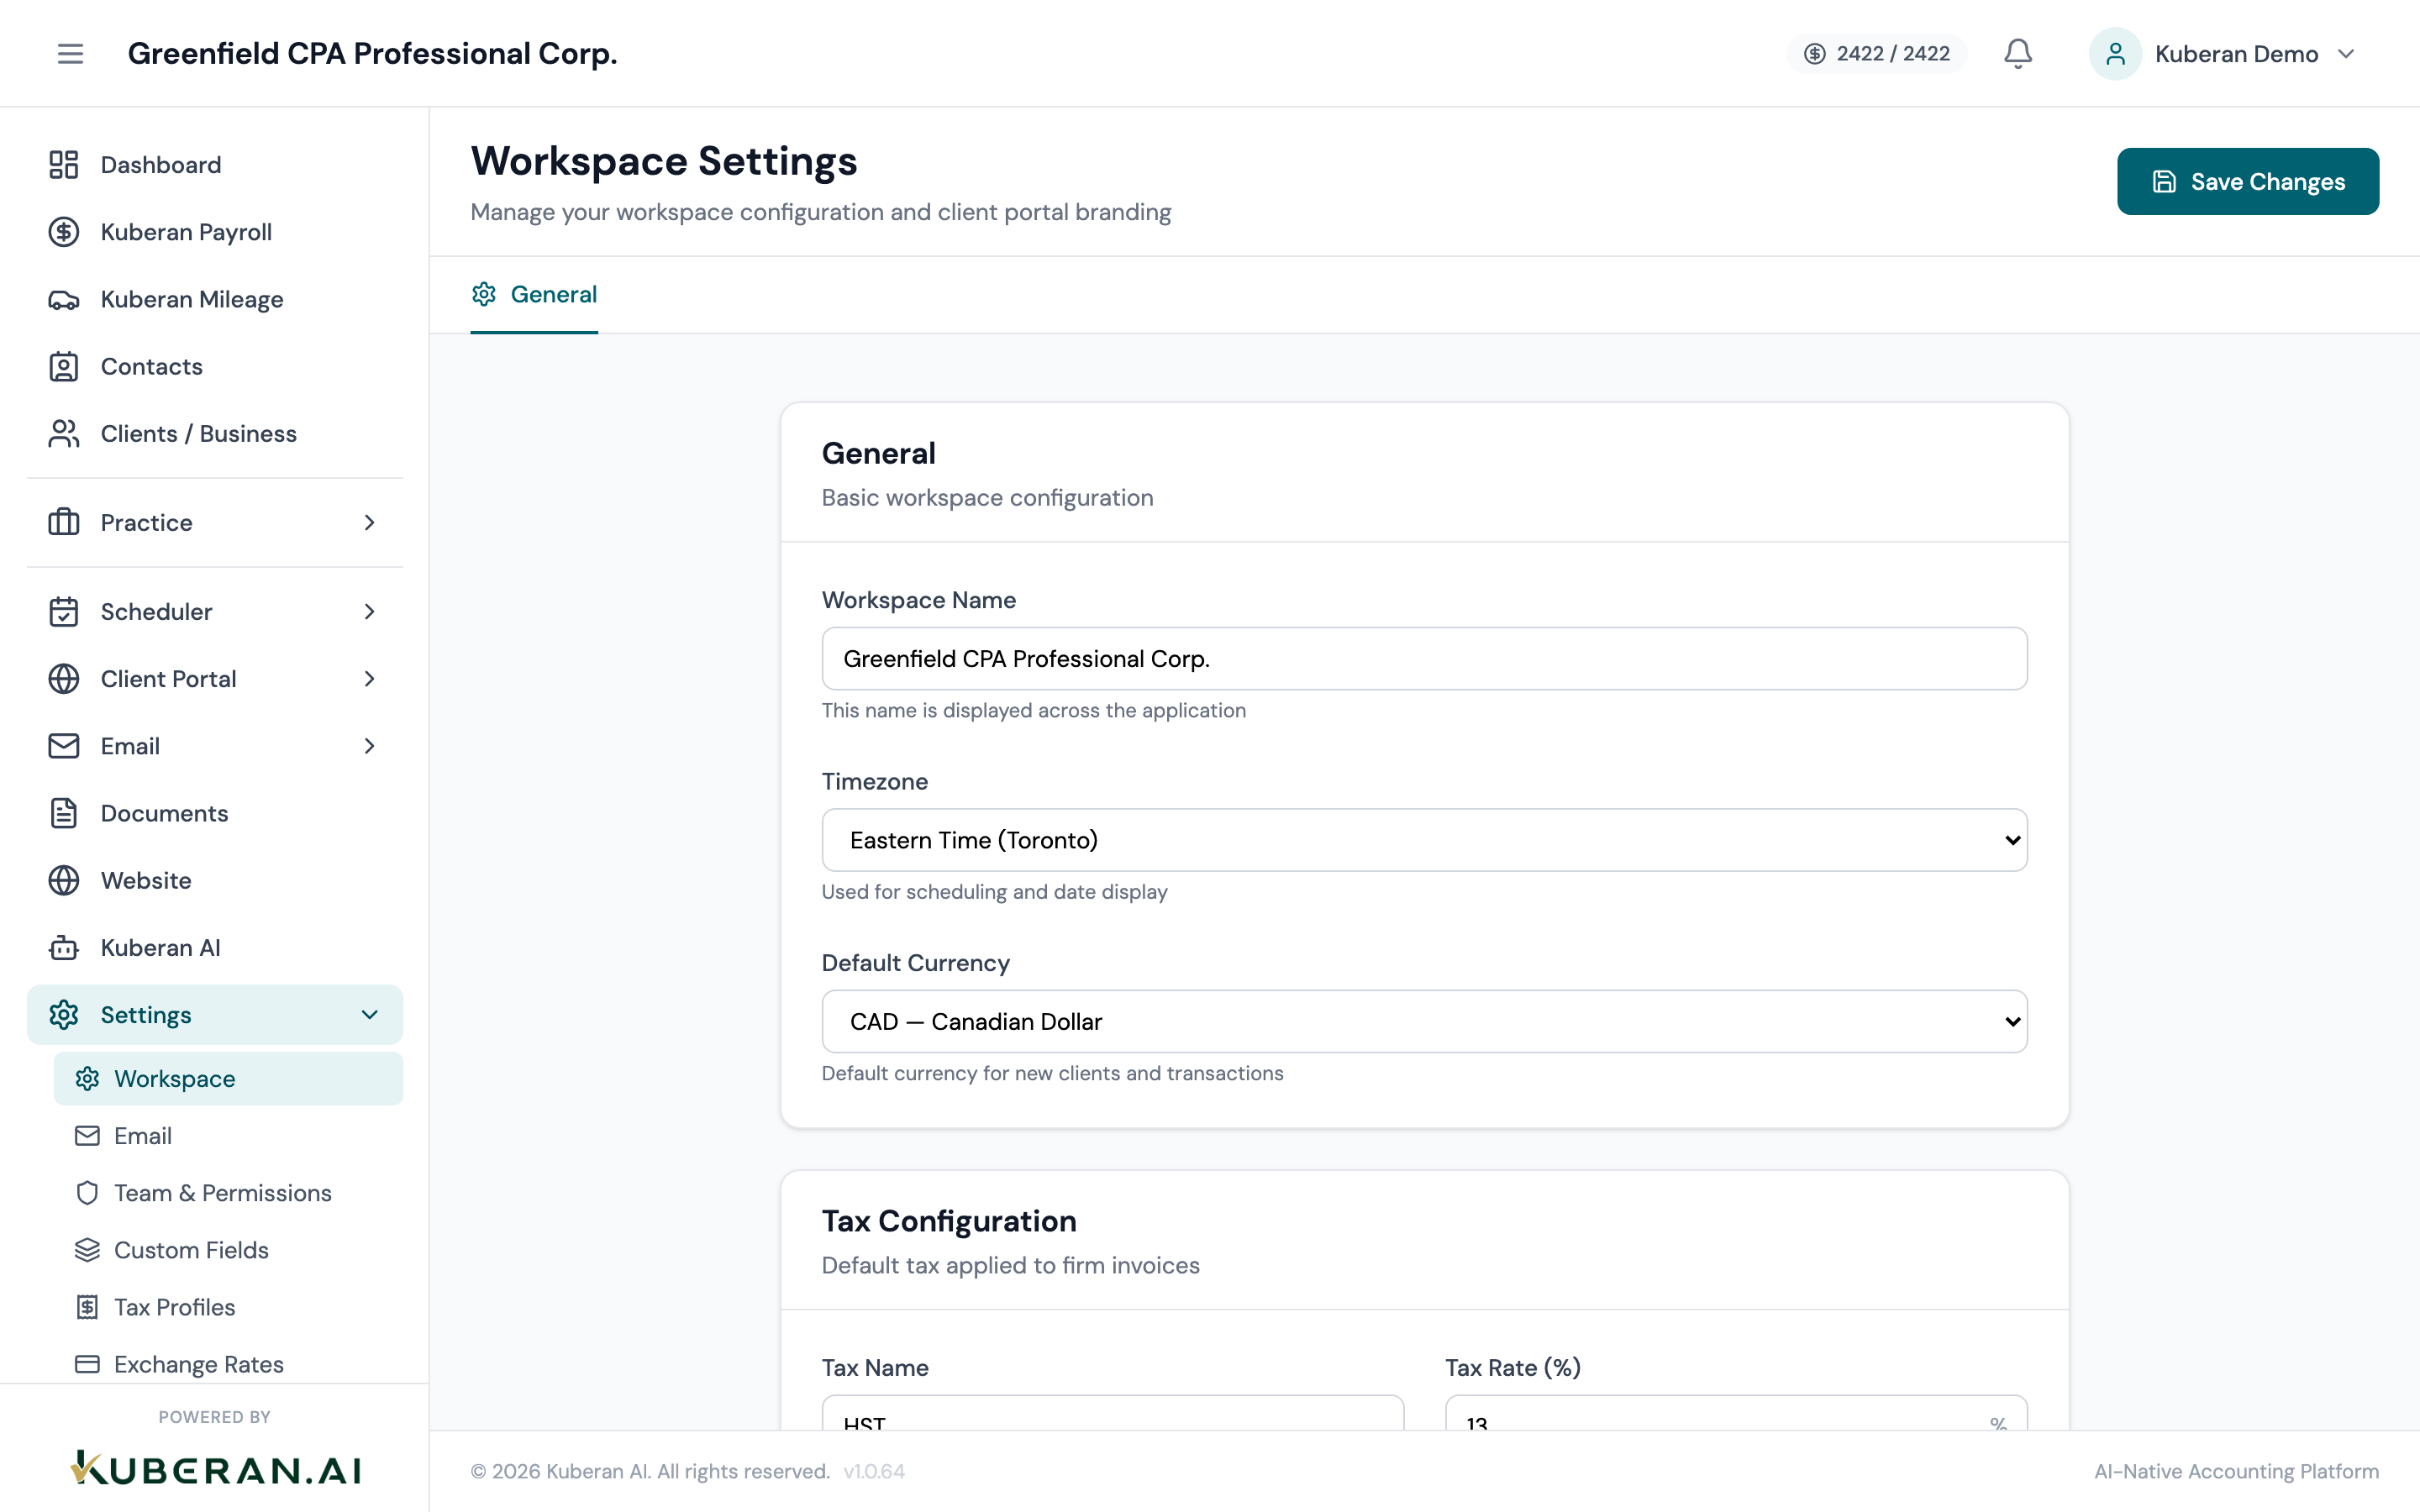Open the Documents page
Viewport: 2420px width, 1512px height.
pyautogui.click(x=215, y=813)
